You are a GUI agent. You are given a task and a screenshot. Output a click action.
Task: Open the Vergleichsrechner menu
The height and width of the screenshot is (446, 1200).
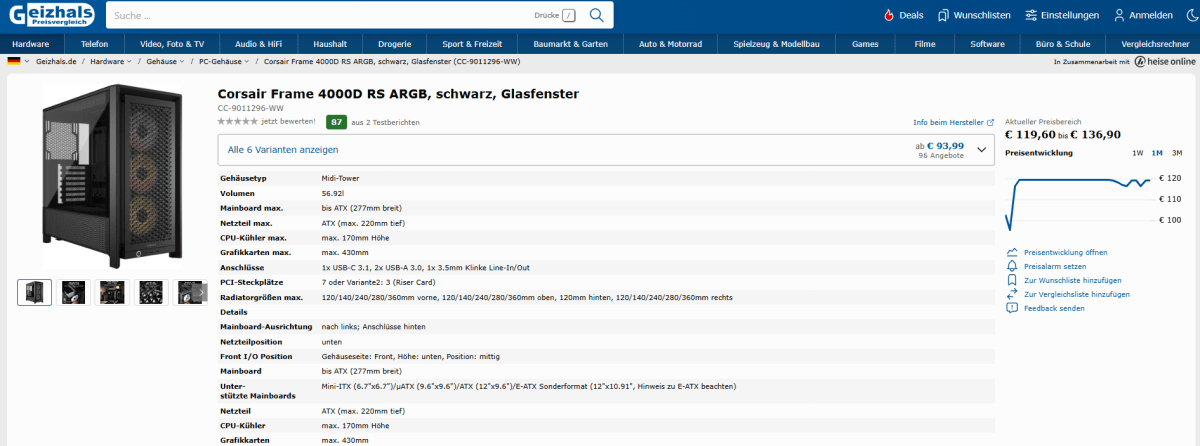pyautogui.click(x=1154, y=44)
